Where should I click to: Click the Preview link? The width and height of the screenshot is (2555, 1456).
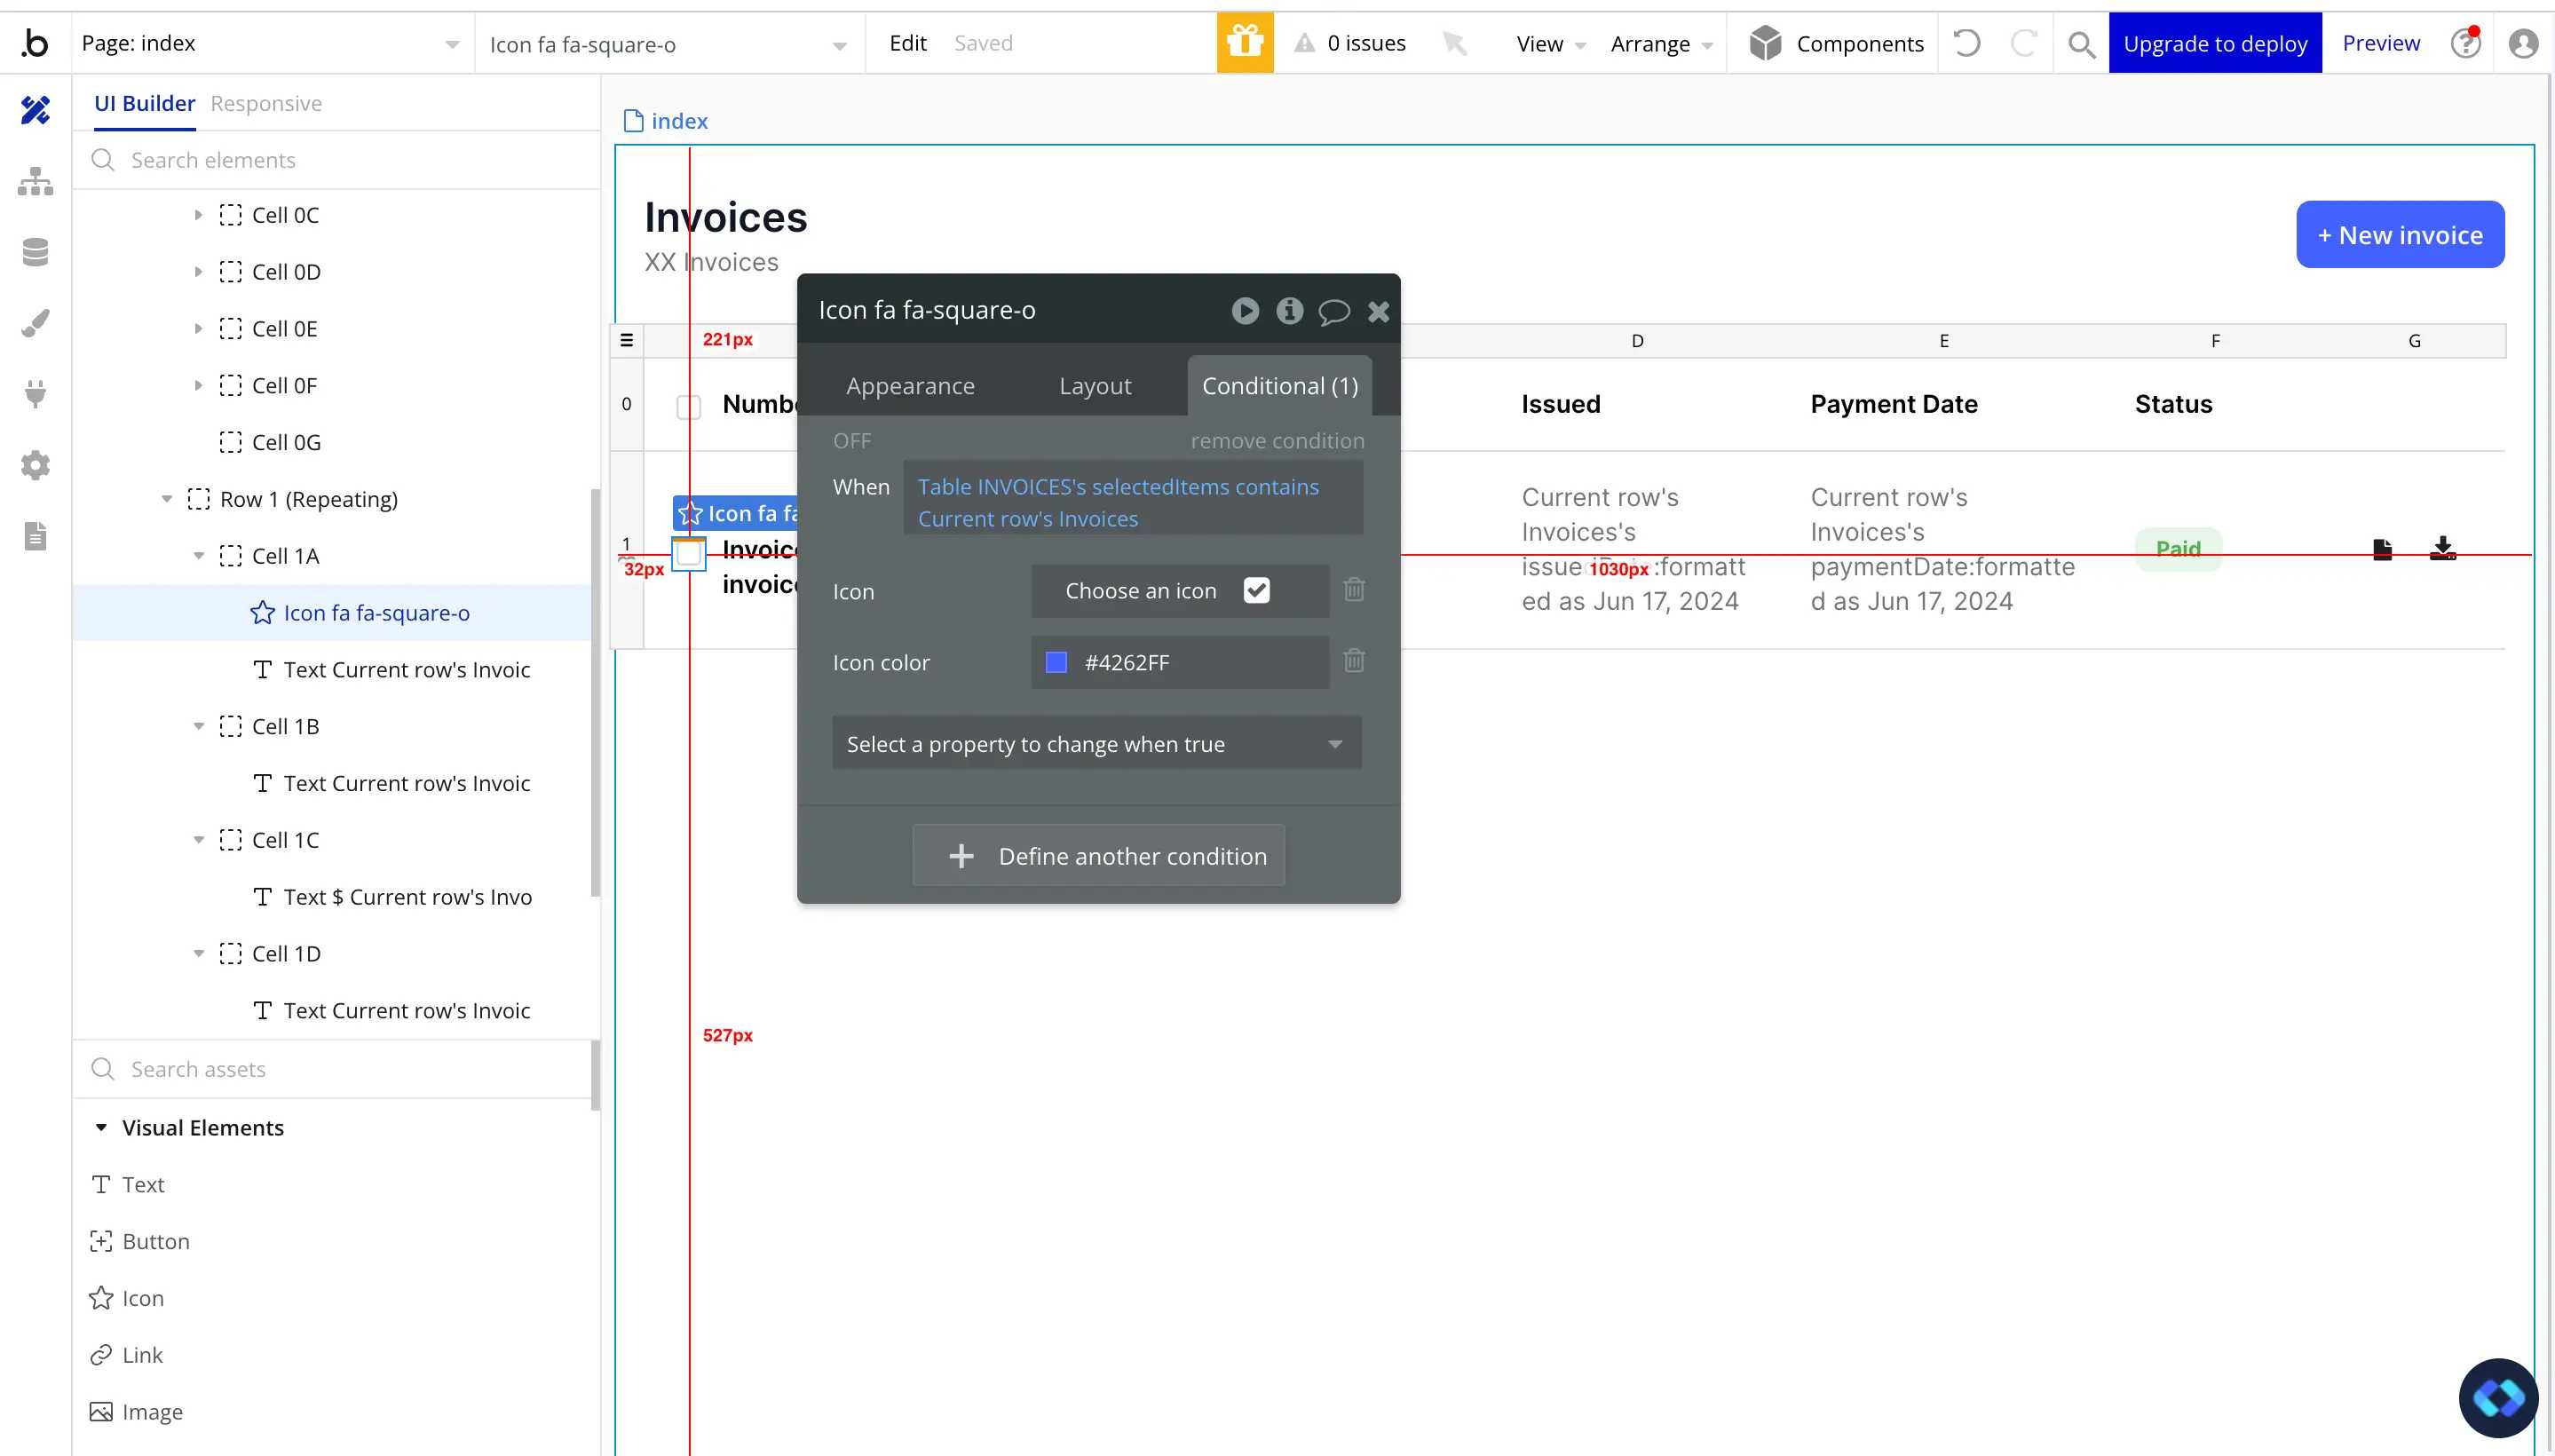[x=2381, y=43]
